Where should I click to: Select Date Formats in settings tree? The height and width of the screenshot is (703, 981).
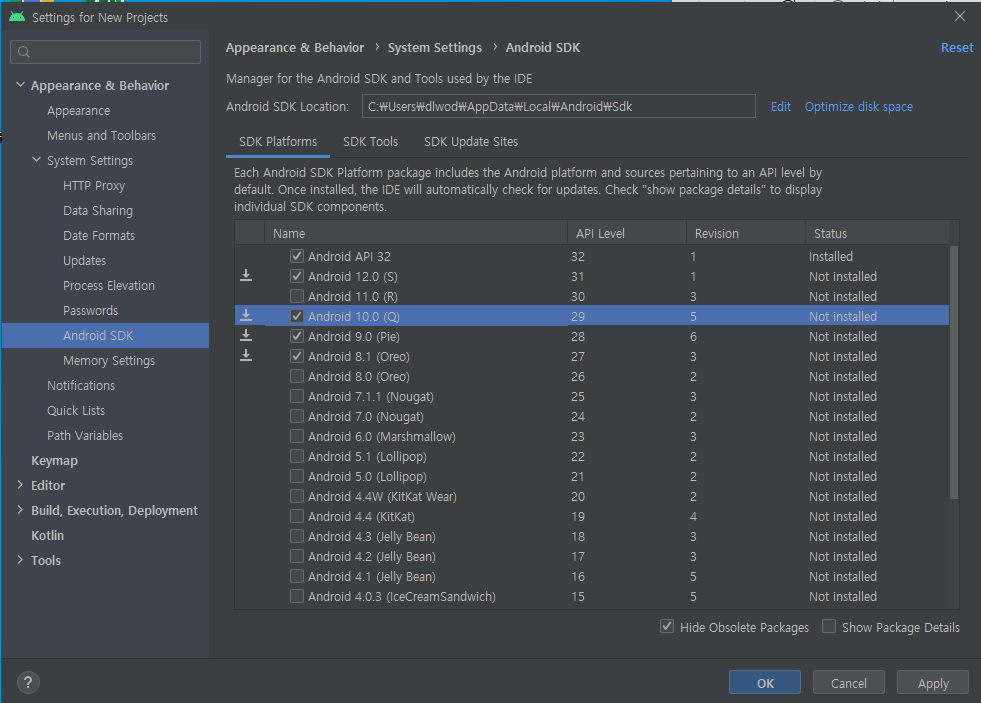coord(99,236)
